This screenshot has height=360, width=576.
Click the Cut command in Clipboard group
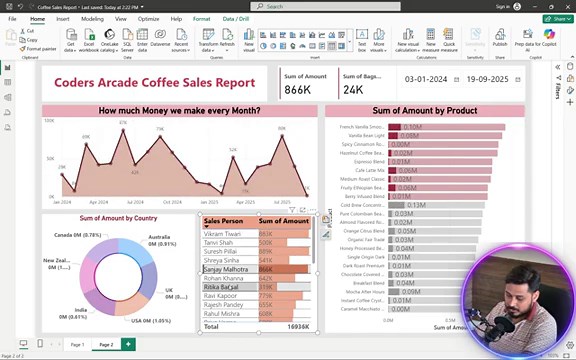click(27, 31)
